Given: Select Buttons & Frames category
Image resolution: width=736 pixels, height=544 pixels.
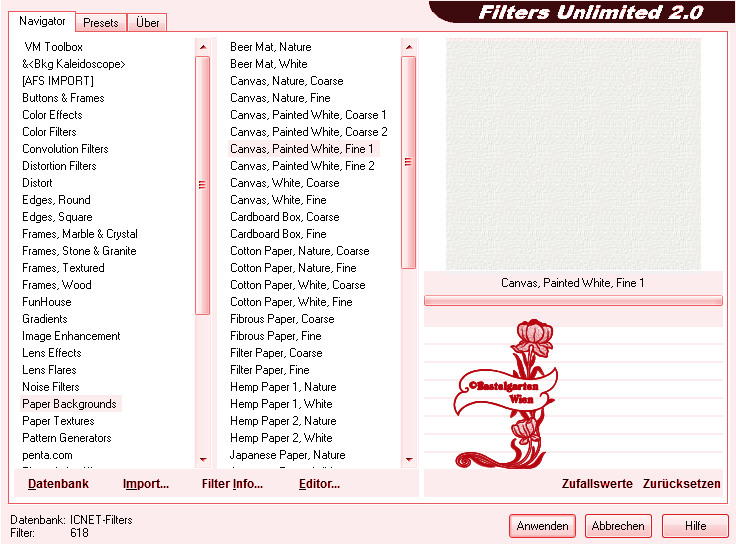Looking at the screenshot, I should pyautogui.click(x=63, y=98).
